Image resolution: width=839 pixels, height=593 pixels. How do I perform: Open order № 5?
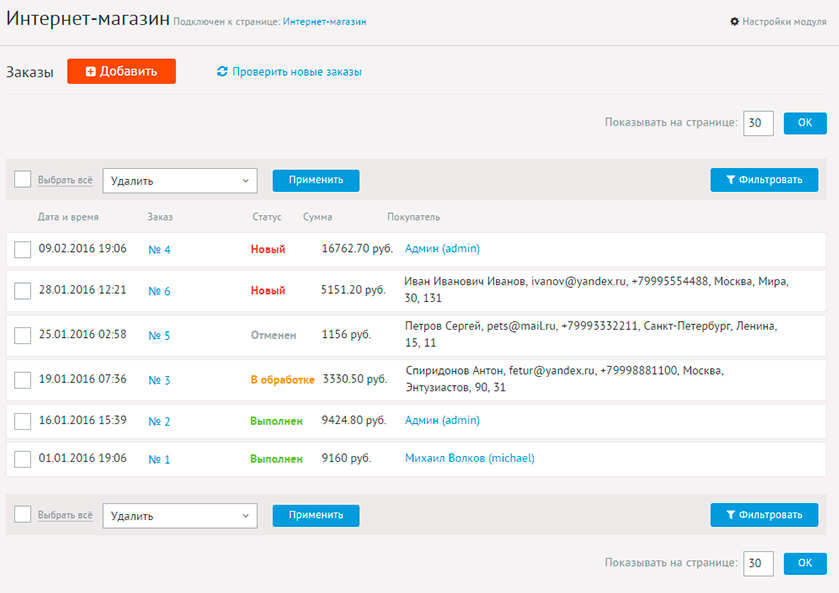tap(159, 336)
